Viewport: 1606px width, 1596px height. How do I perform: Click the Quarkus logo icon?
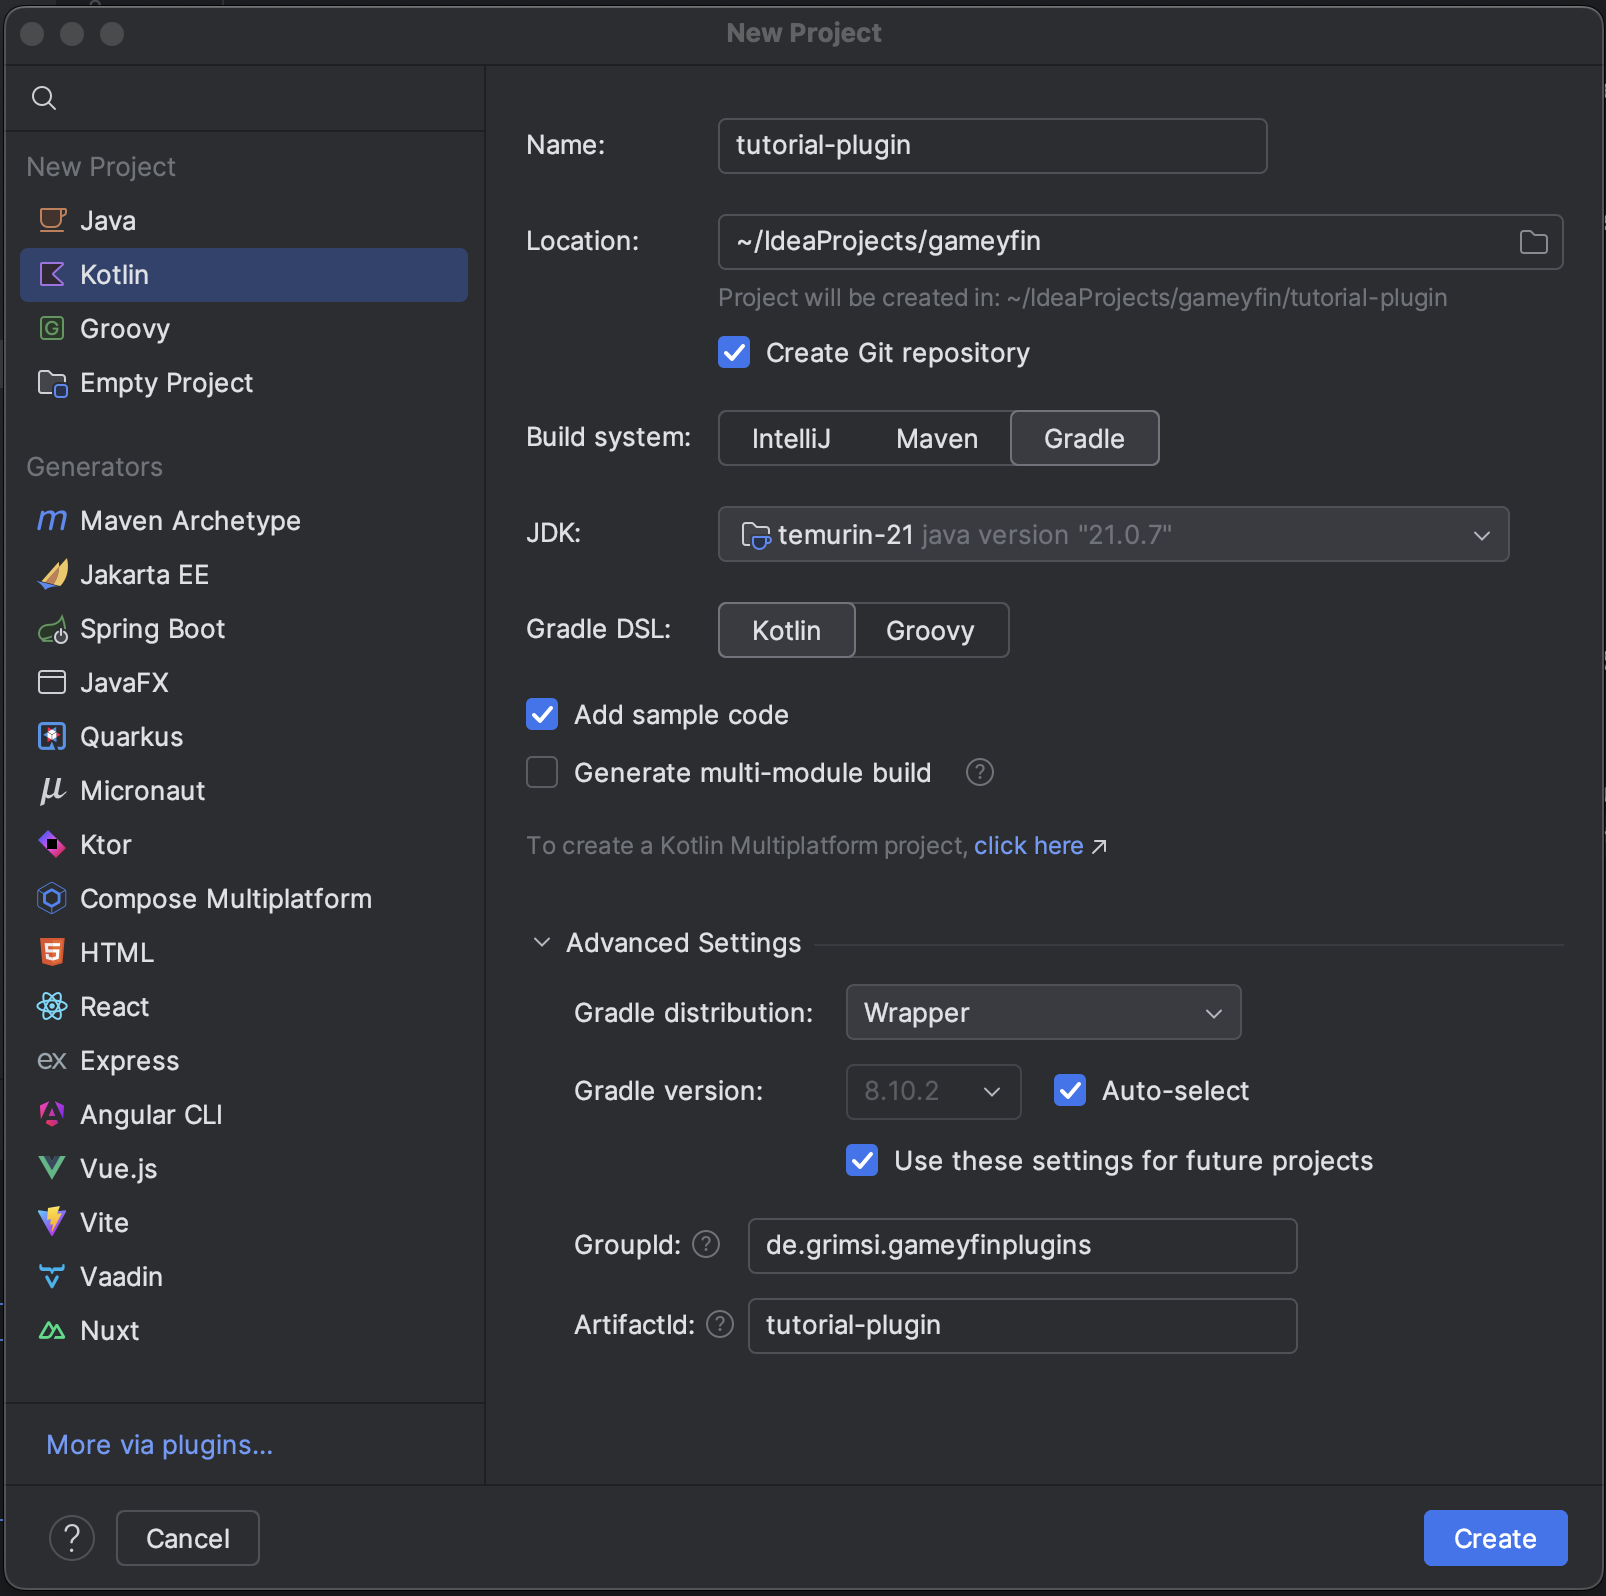(52, 736)
